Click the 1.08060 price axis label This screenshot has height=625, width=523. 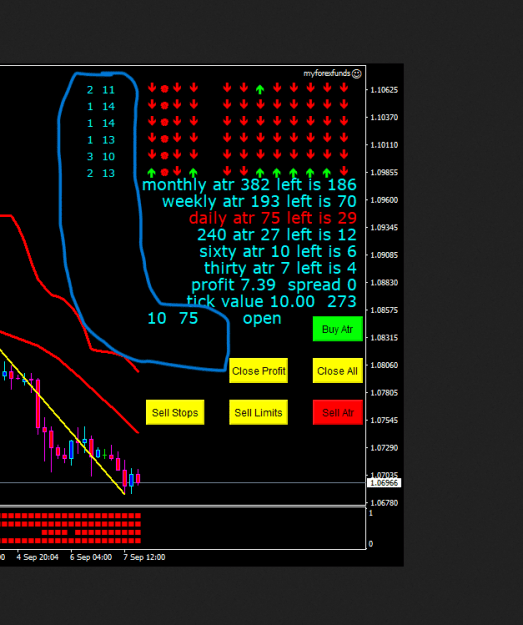pos(384,365)
